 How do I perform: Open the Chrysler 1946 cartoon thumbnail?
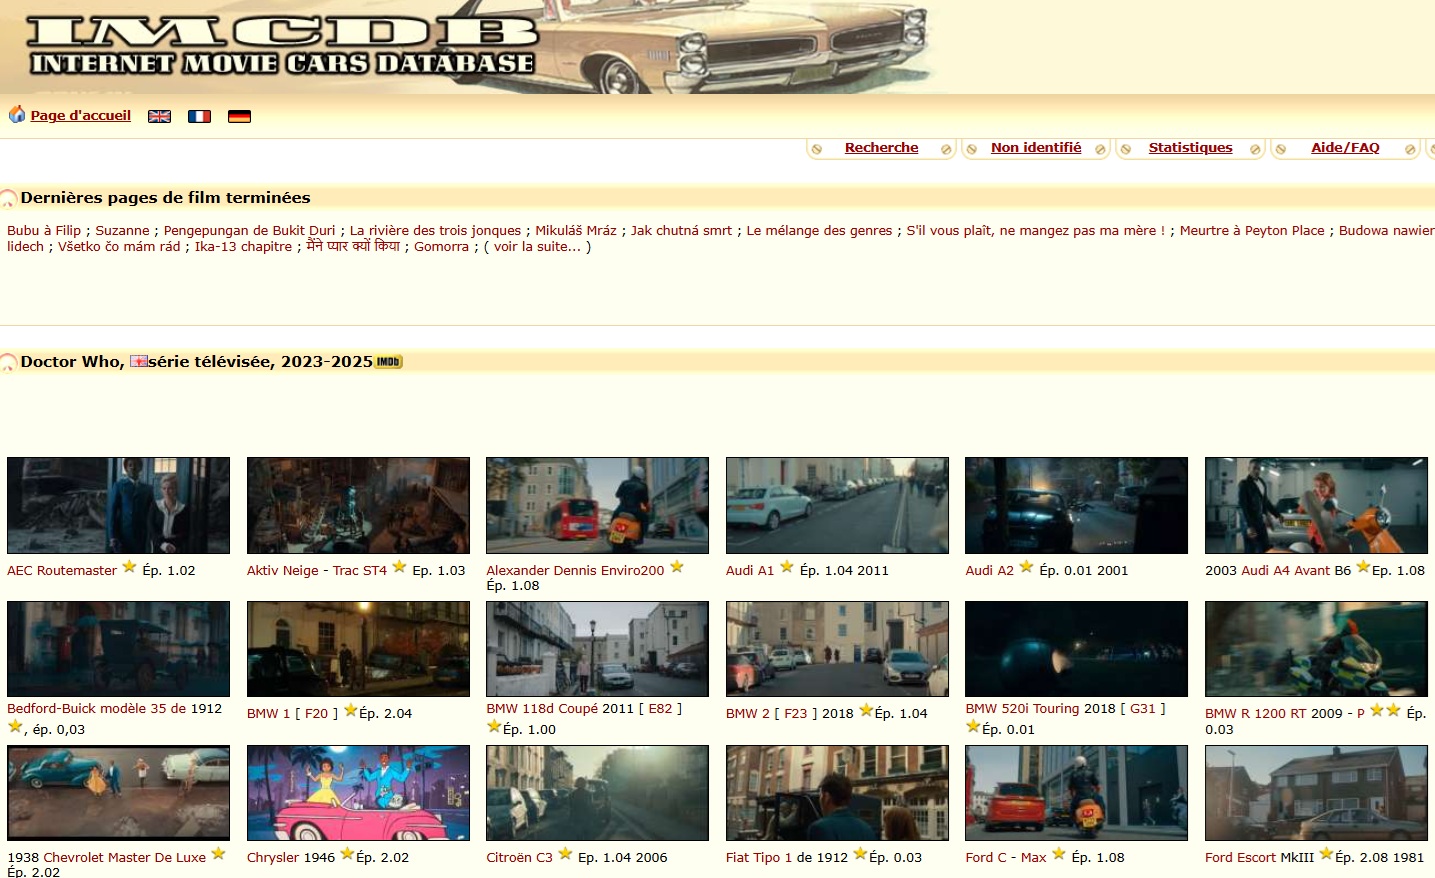[358, 793]
